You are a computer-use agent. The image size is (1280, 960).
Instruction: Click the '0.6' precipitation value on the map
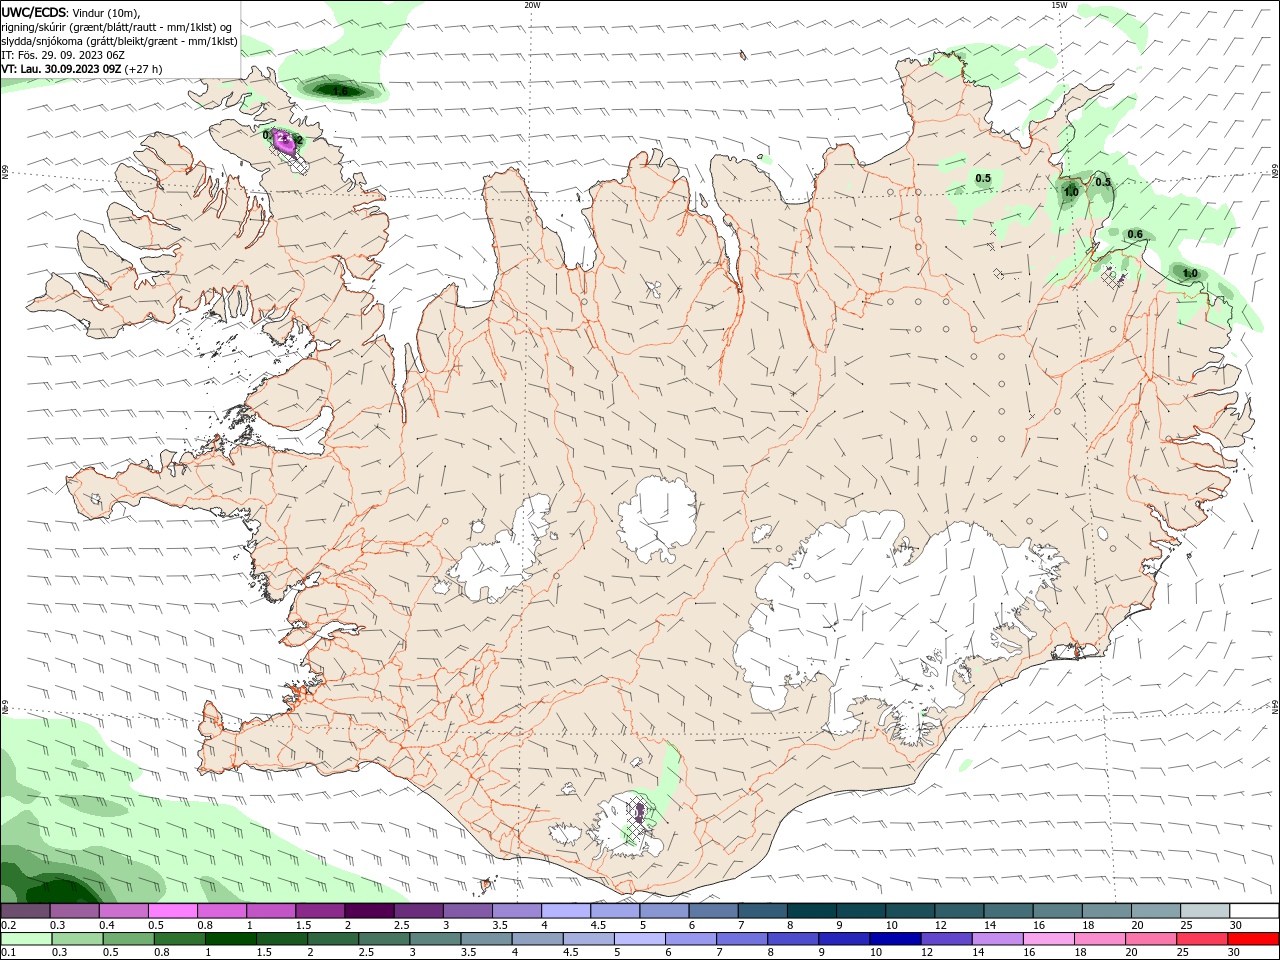[1135, 234]
